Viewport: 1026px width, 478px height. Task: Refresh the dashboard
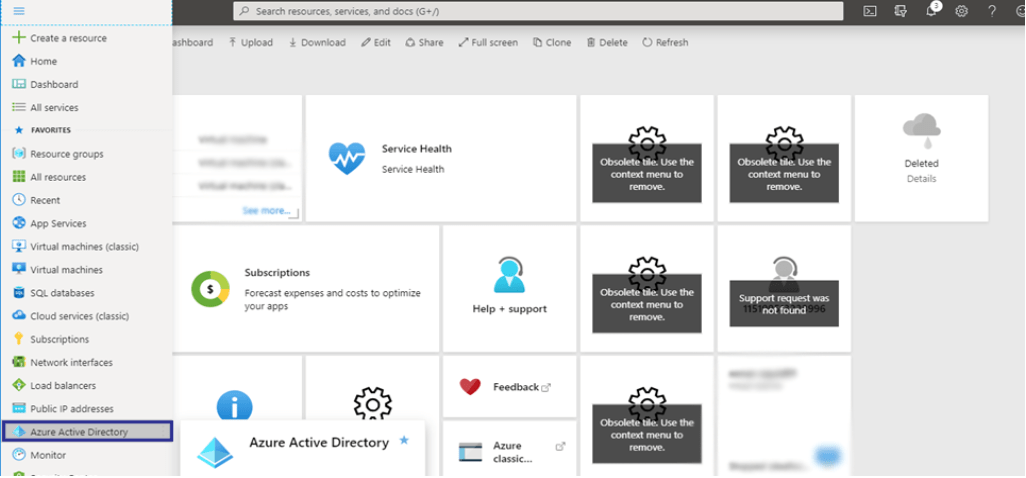tap(665, 43)
